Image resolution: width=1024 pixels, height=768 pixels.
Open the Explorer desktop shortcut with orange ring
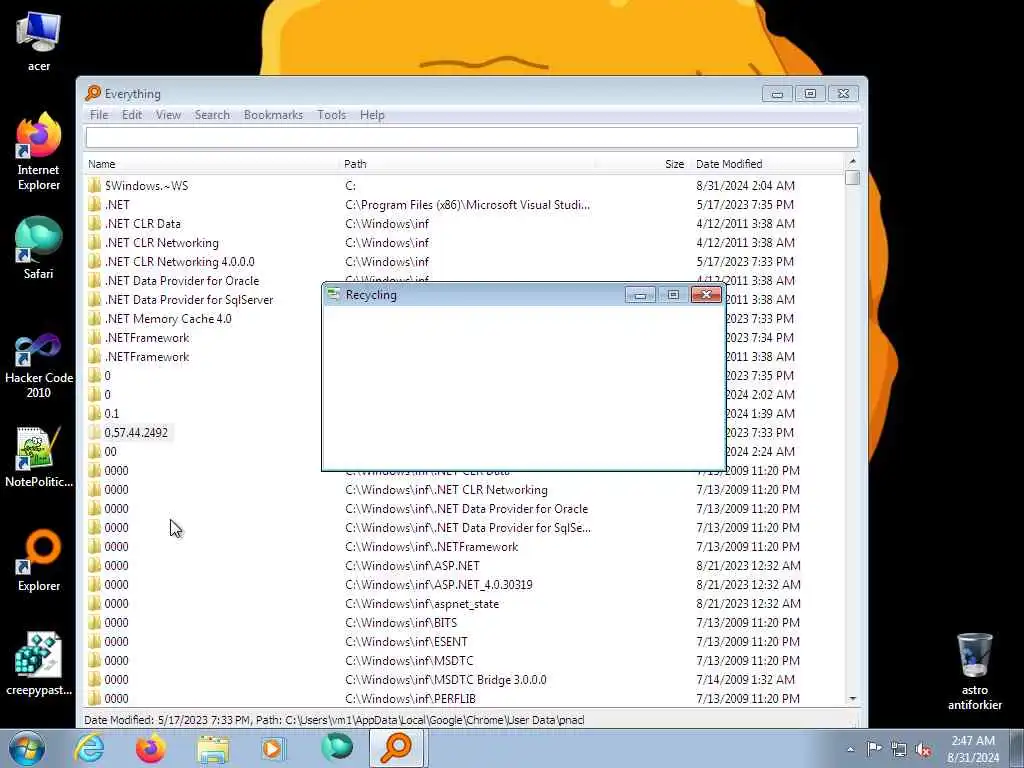(x=39, y=560)
